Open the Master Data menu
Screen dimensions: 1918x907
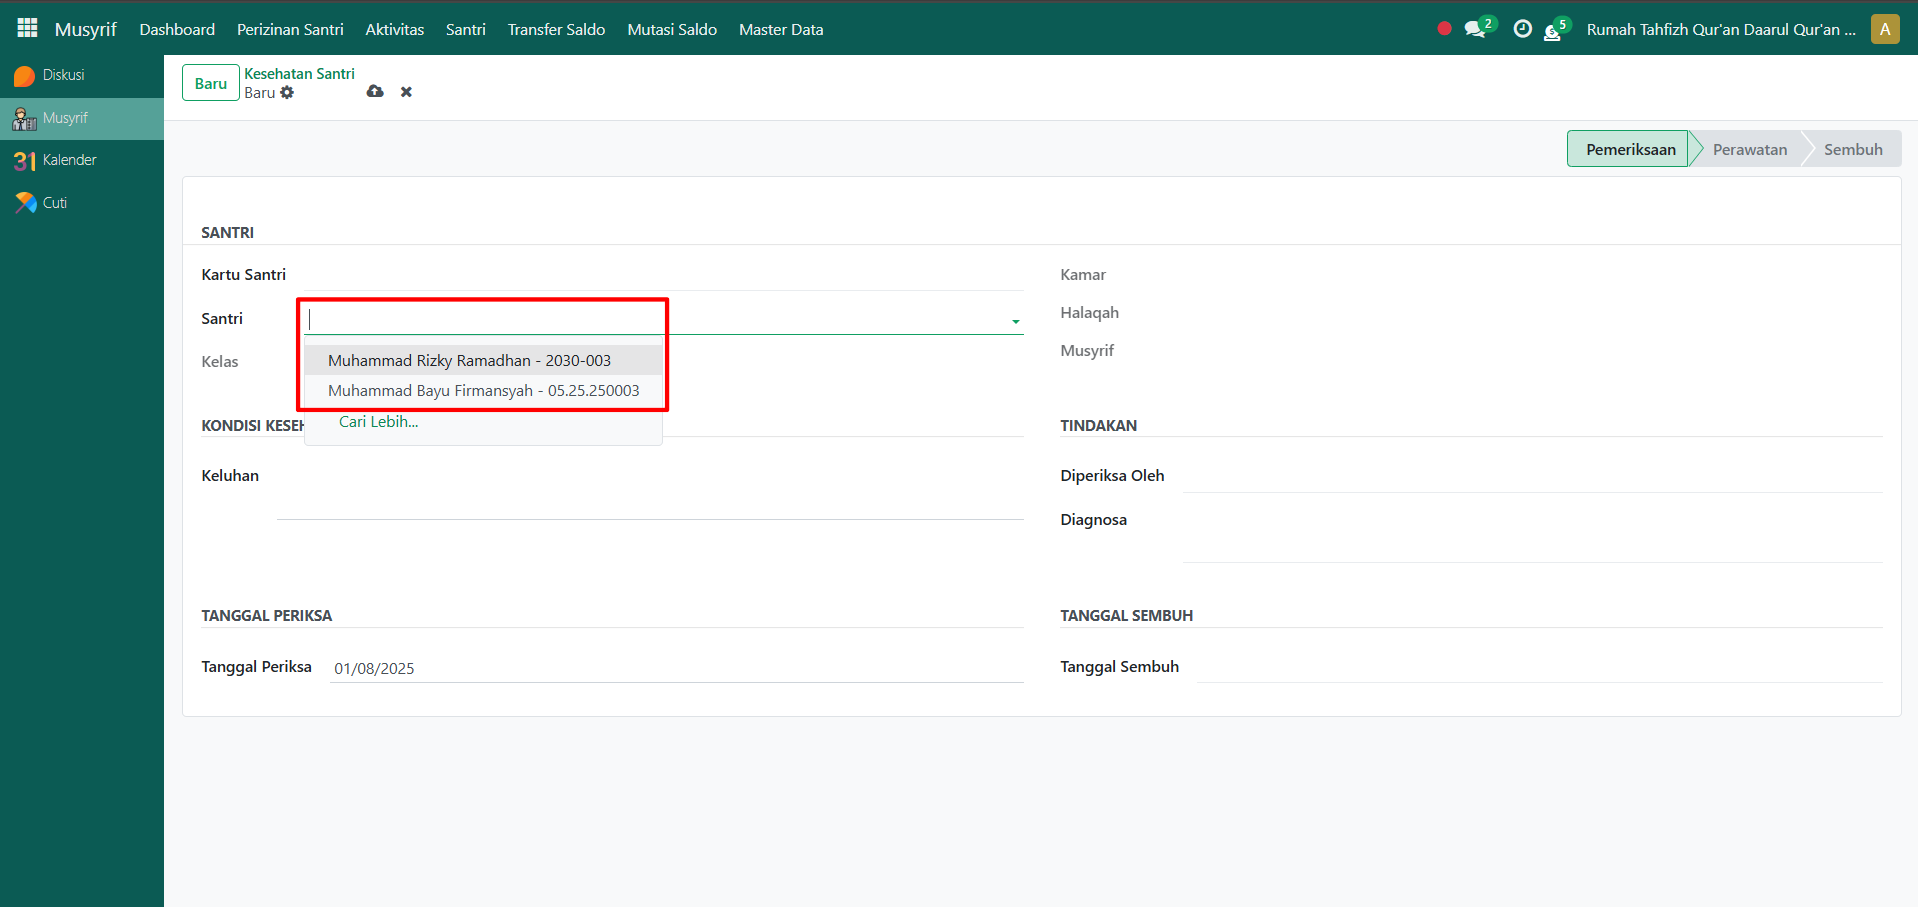[x=781, y=30]
